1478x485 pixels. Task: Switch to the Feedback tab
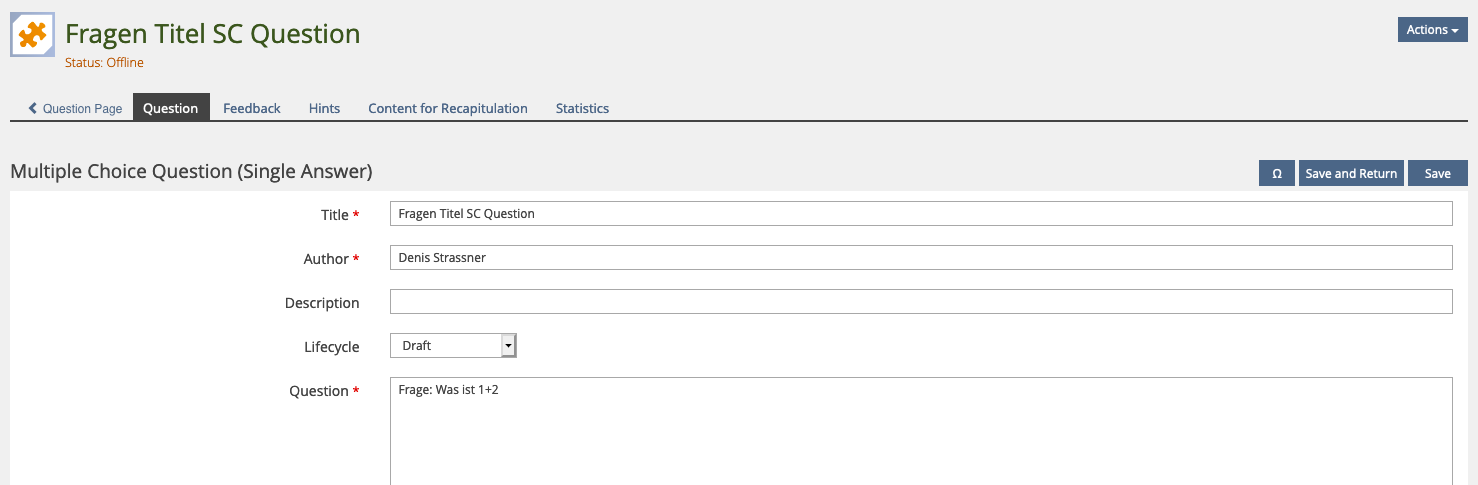(x=252, y=108)
